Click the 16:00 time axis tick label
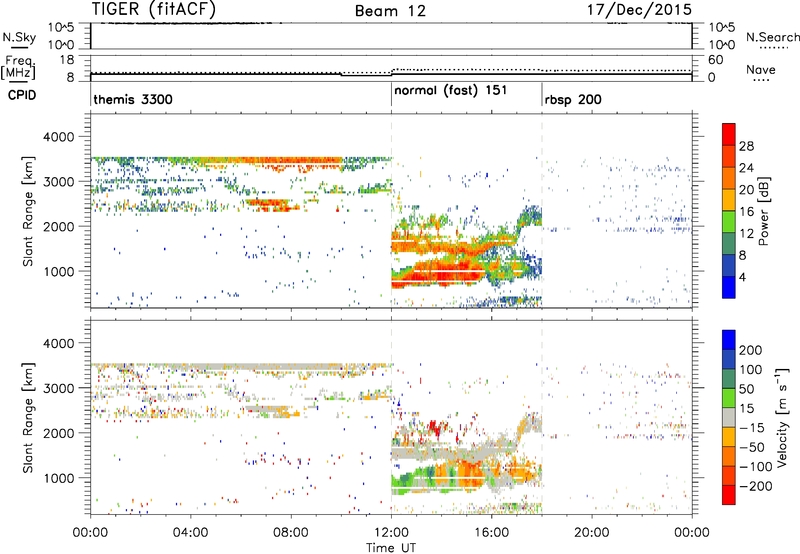800x554 pixels. [x=491, y=533]
